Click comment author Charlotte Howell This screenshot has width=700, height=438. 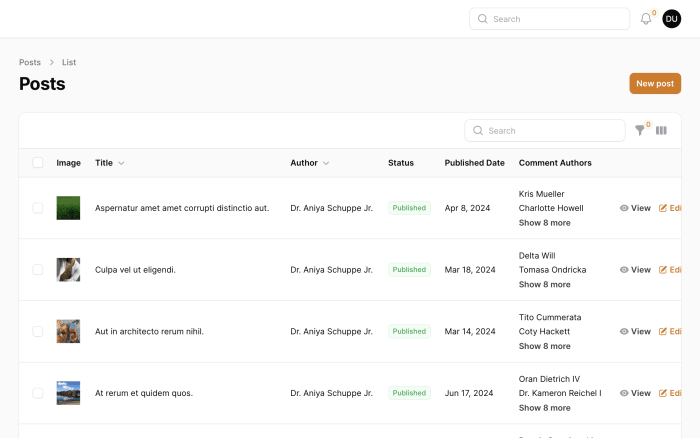tap(551, 208)
